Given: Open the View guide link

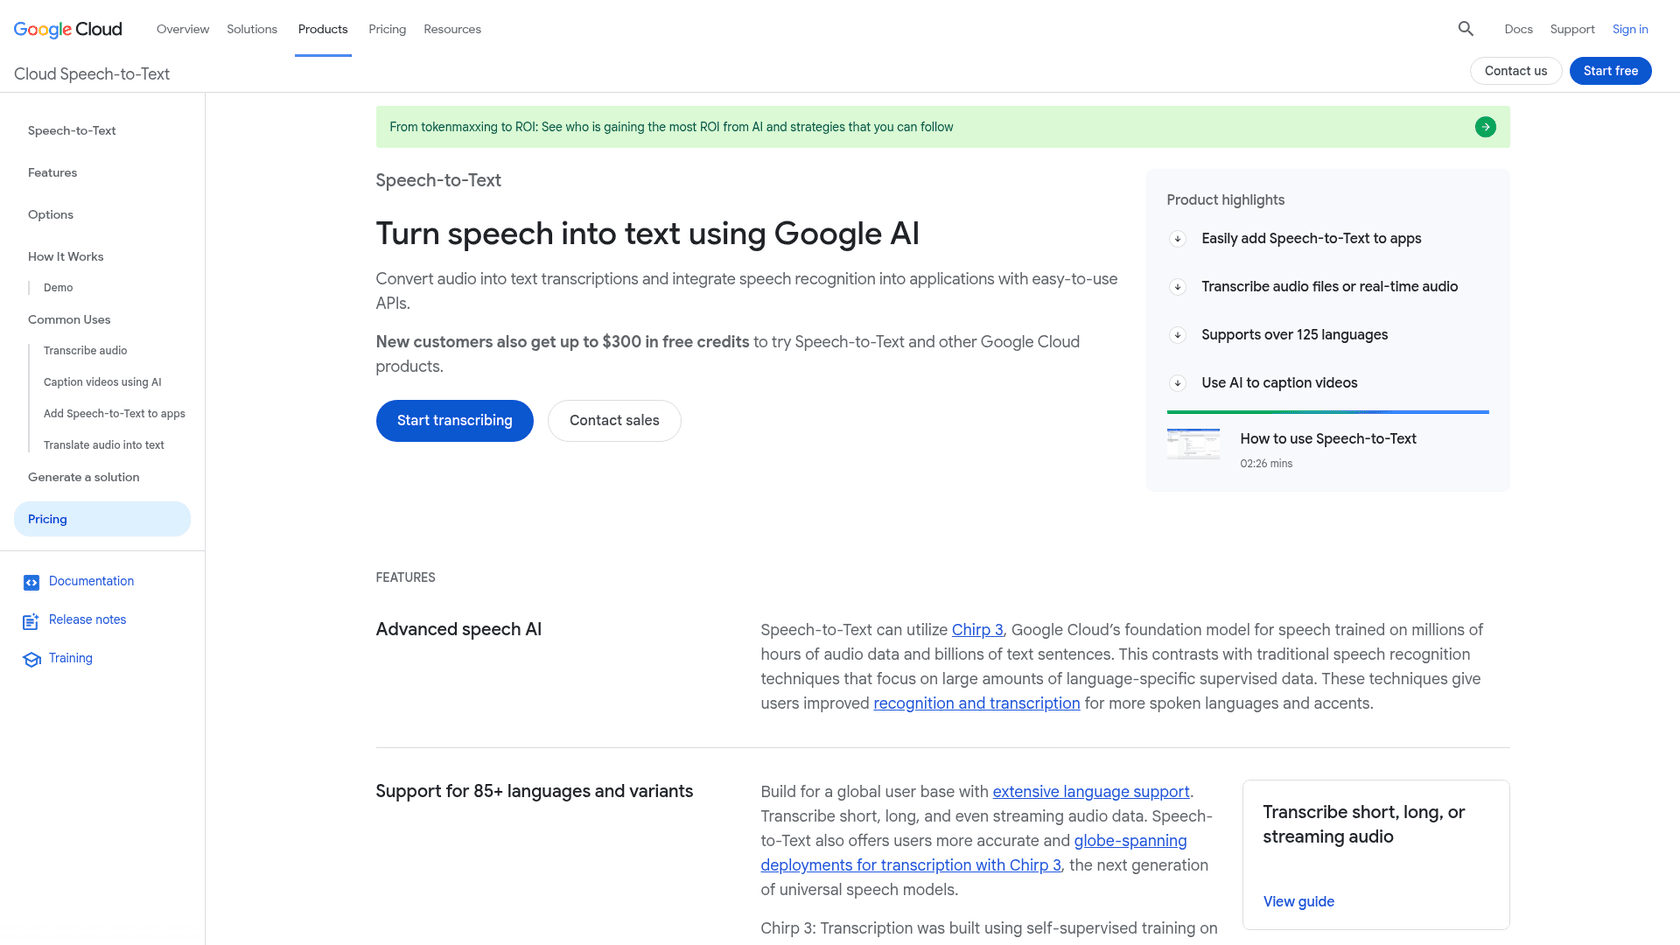Looking at the screenshot, I should 1298,902.
